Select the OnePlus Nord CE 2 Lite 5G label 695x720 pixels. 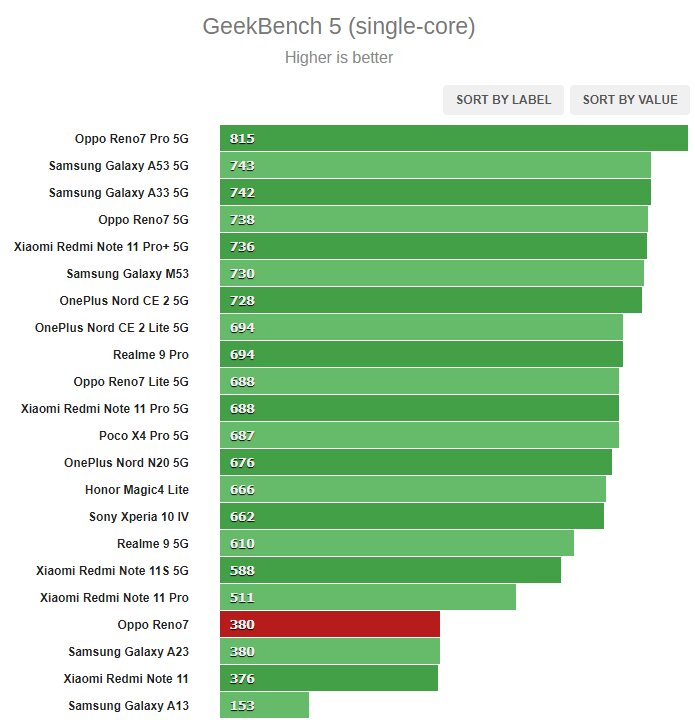click(x=112, y=327)
